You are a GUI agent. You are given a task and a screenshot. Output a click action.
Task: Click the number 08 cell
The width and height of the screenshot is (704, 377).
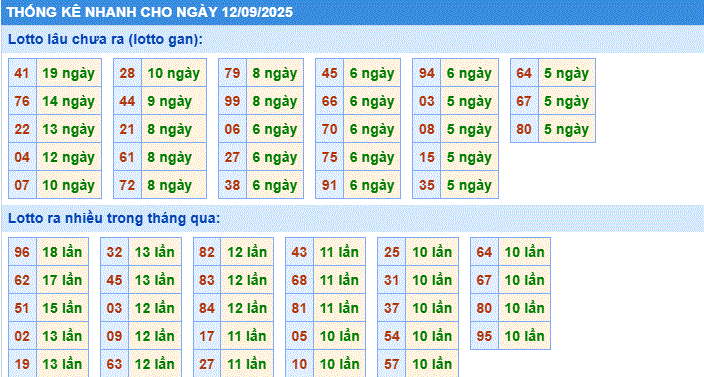pyautogui.click(x=427, y=129)
